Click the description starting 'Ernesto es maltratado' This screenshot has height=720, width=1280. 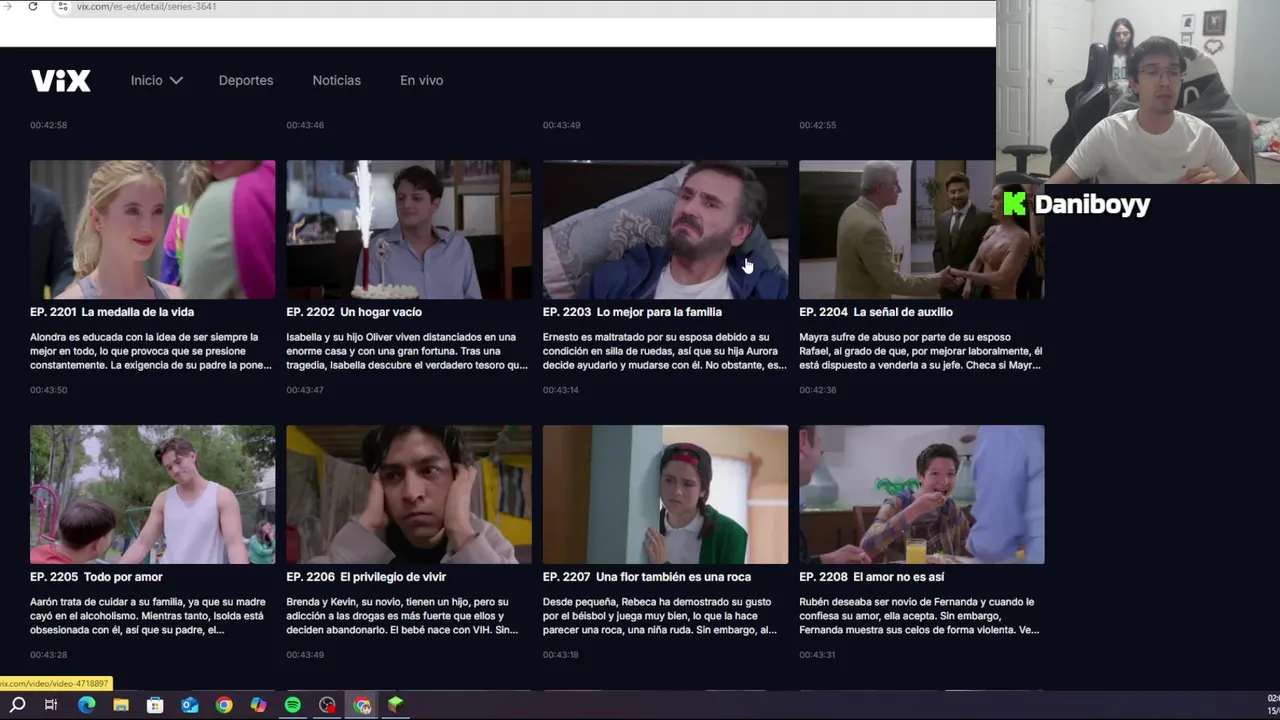(664, 351)
